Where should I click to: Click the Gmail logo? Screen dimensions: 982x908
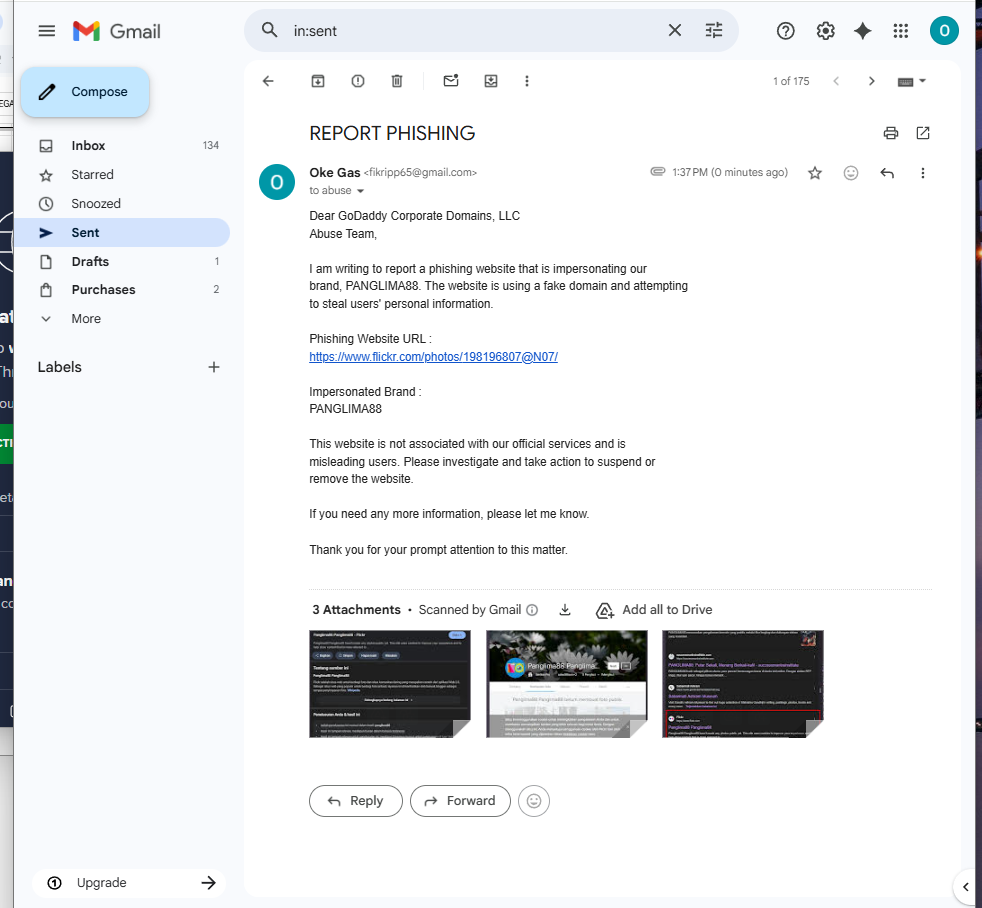click(x=116, y=31)
